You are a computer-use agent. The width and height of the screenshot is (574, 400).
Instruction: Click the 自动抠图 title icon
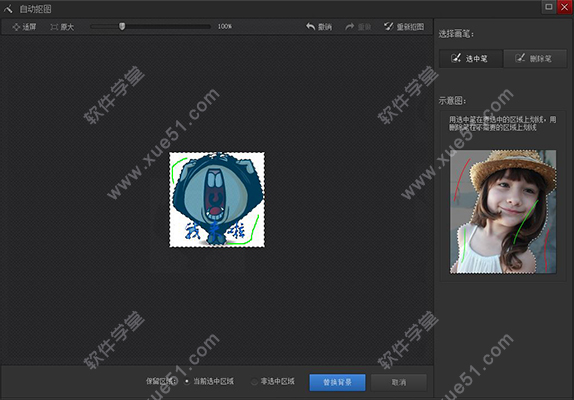(x=8, y=9)
